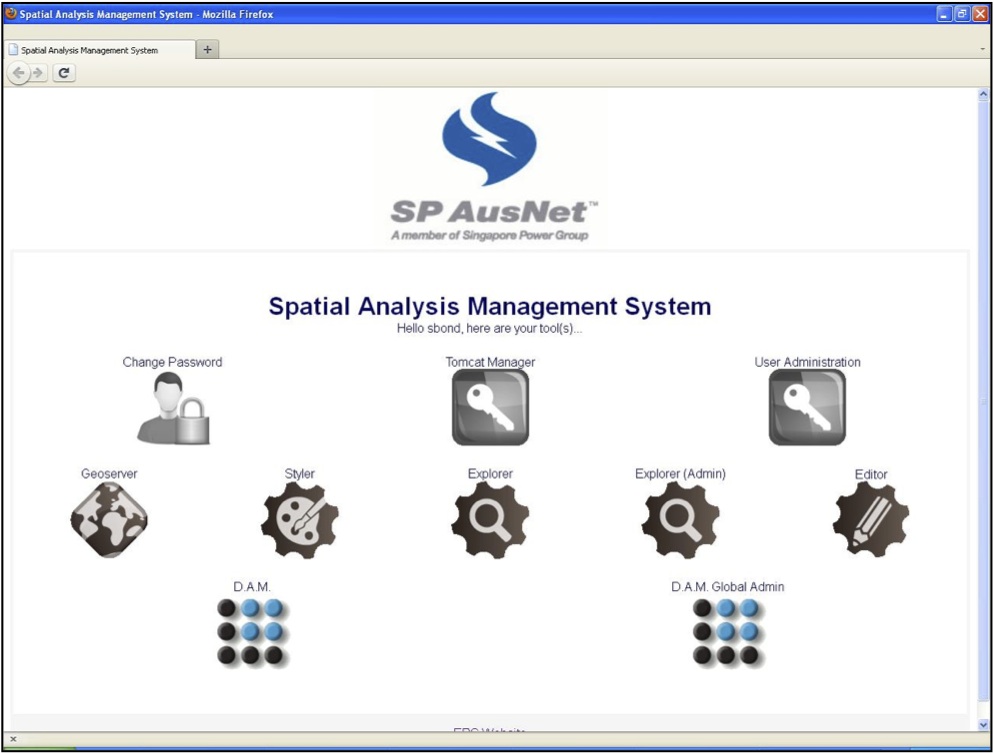Launch the Styler palette gear icon

pyautogui.click(x=300, y=520)
